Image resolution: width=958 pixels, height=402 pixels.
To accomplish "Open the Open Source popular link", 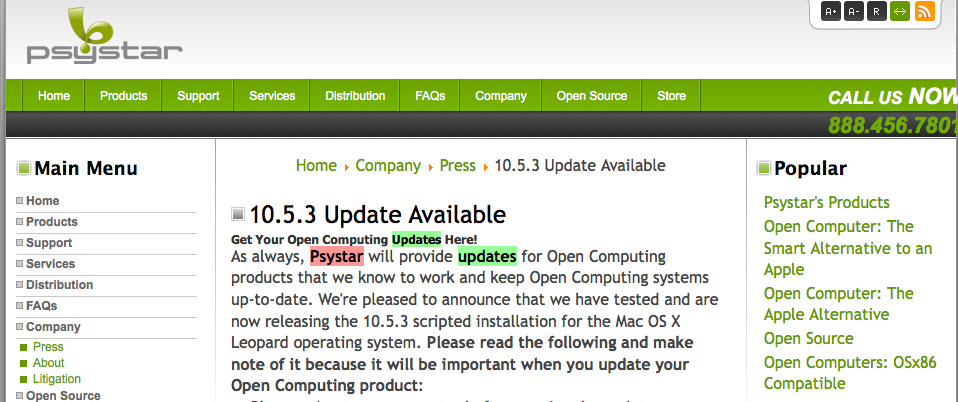I will point(808,338).
